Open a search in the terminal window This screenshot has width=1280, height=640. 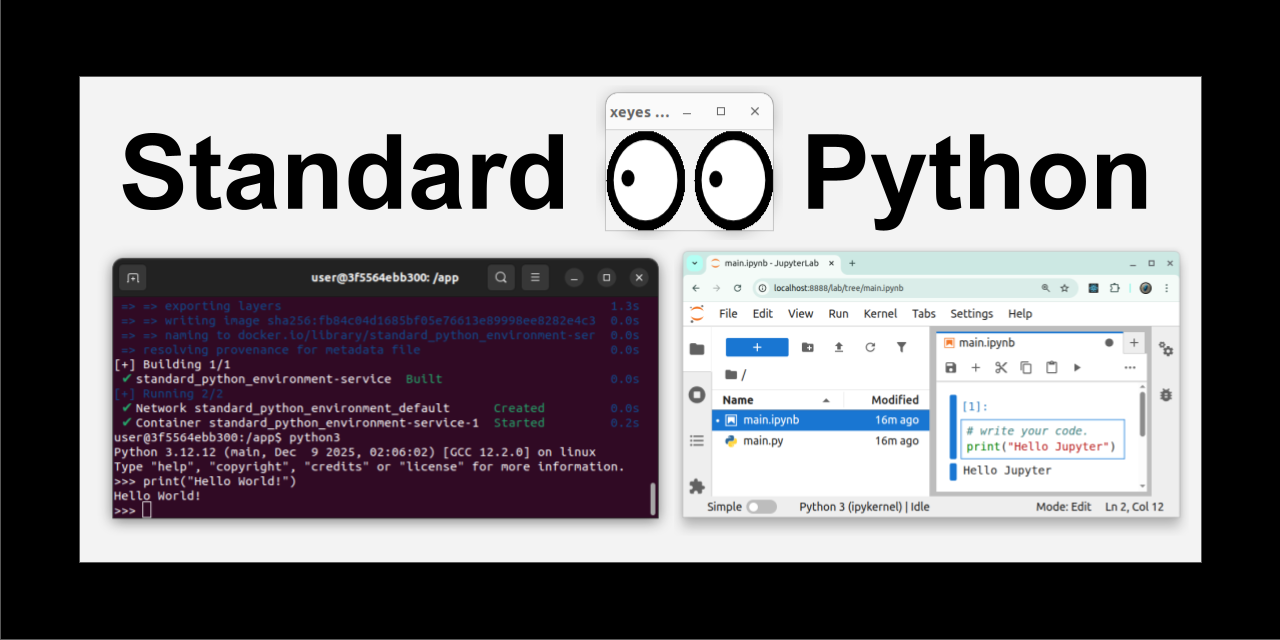click(x=501, y=277)
